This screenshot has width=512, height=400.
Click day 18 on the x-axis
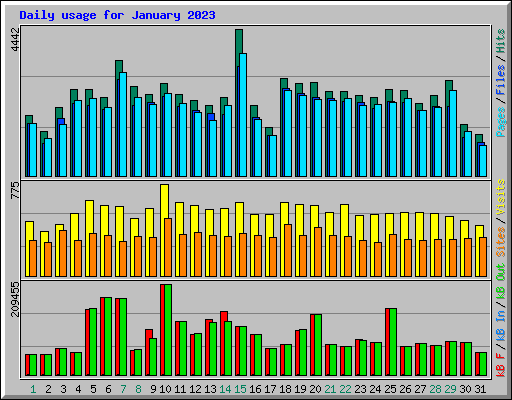point(285,389)
